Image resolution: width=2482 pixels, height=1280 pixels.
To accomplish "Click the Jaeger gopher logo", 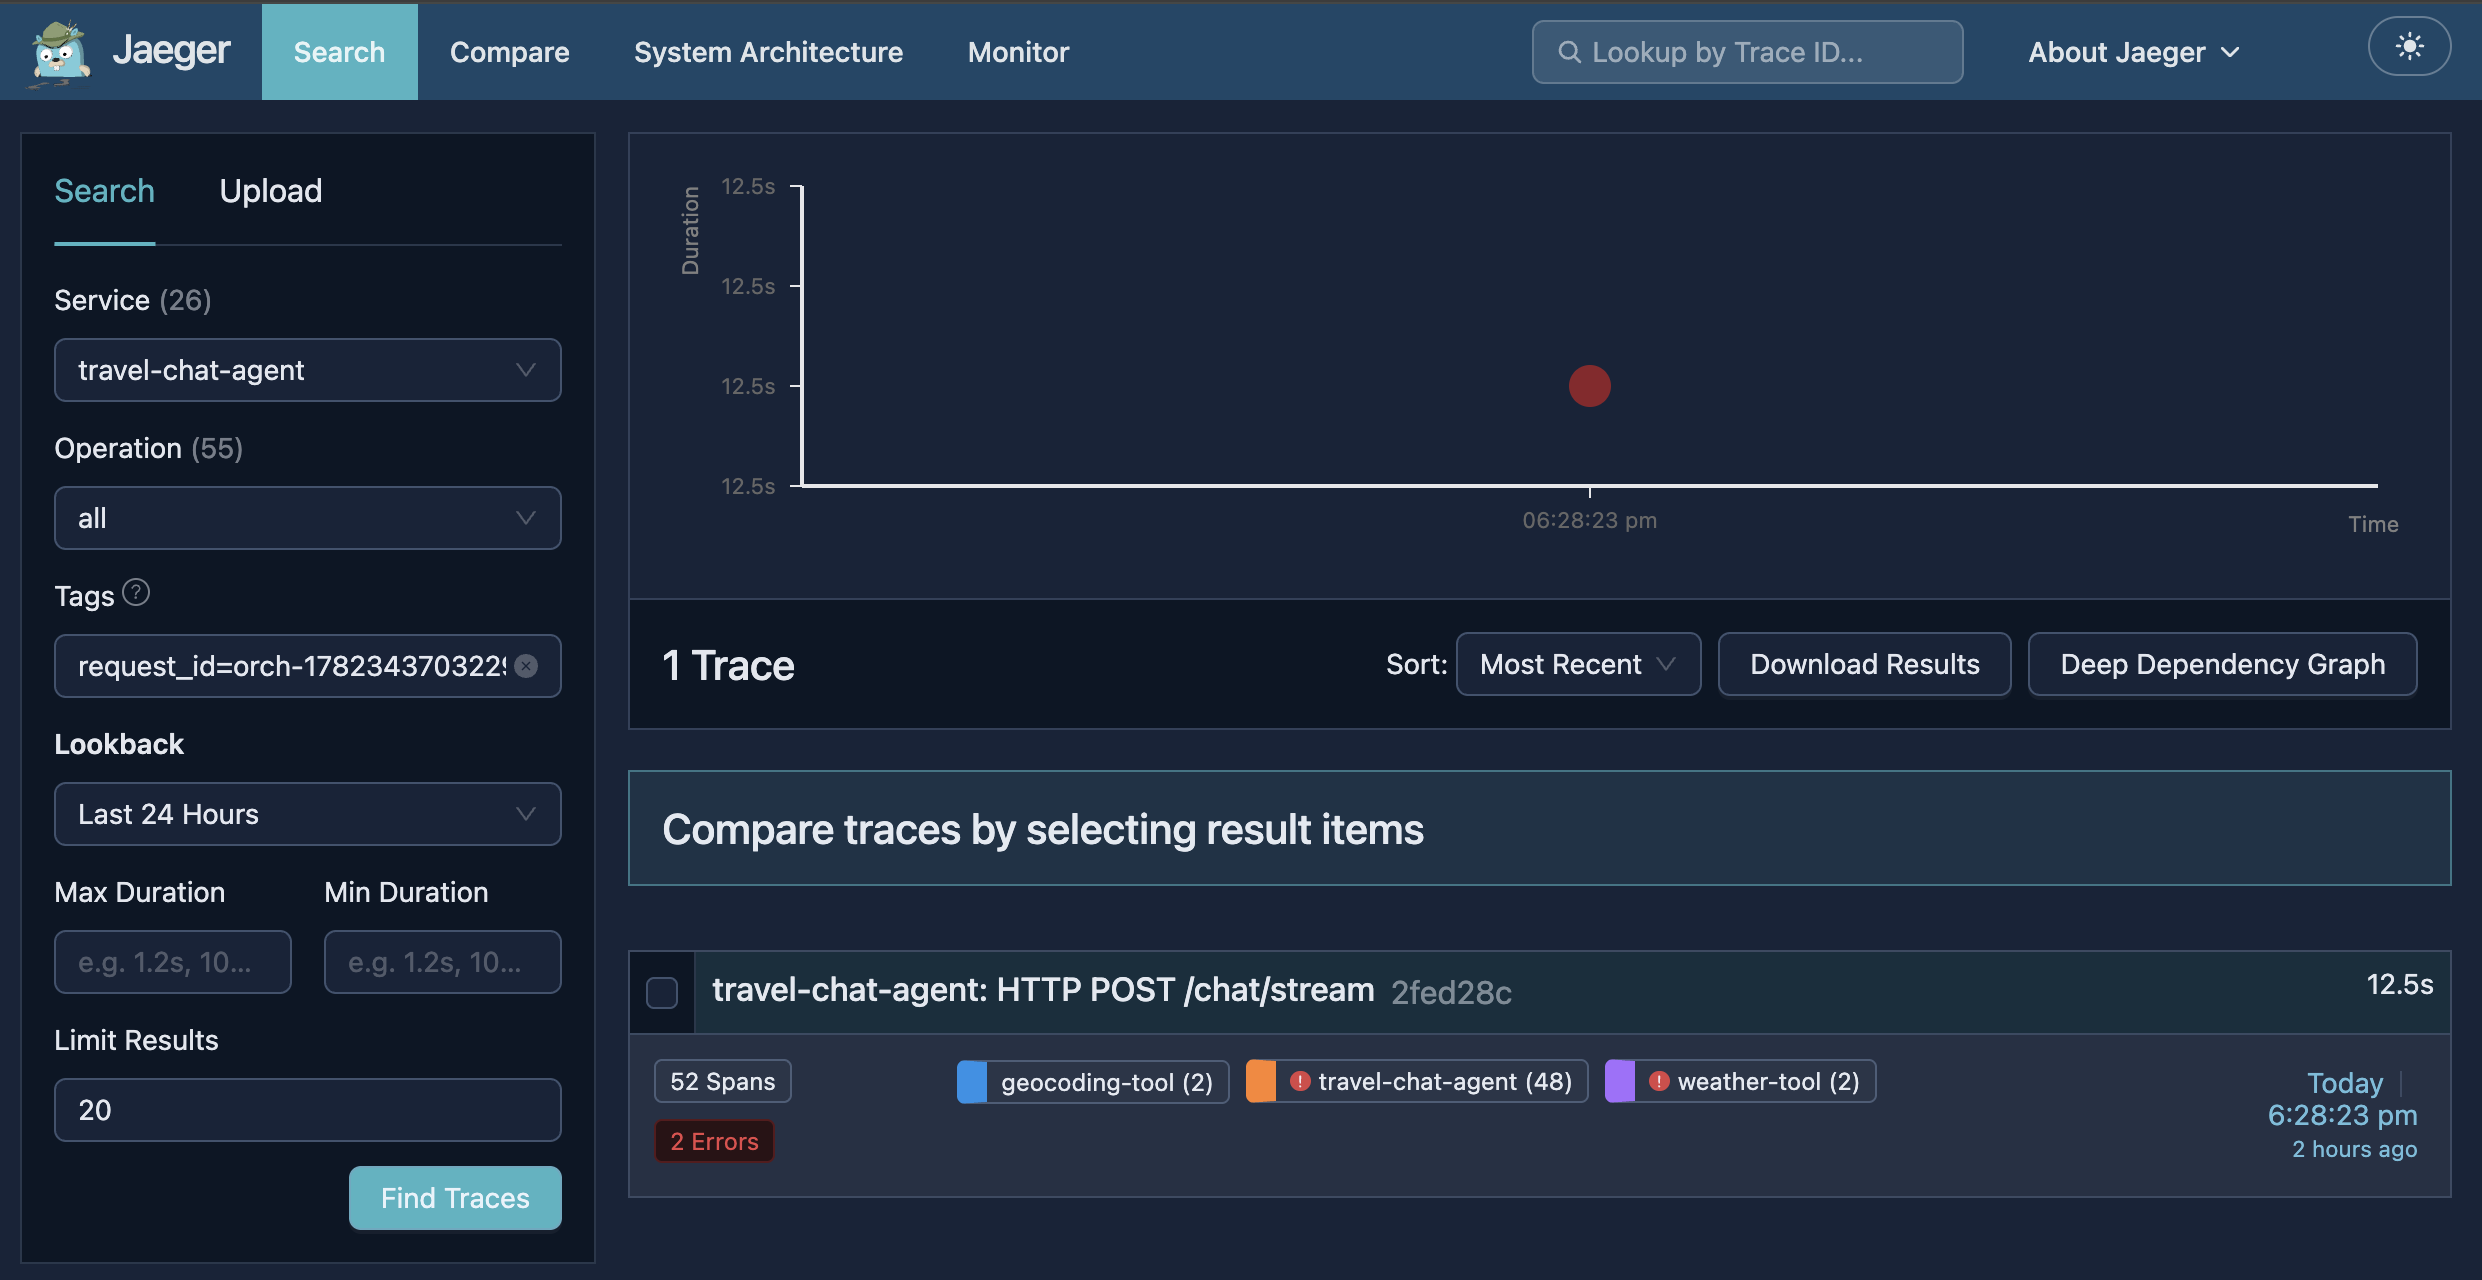I will coord(60,52).
